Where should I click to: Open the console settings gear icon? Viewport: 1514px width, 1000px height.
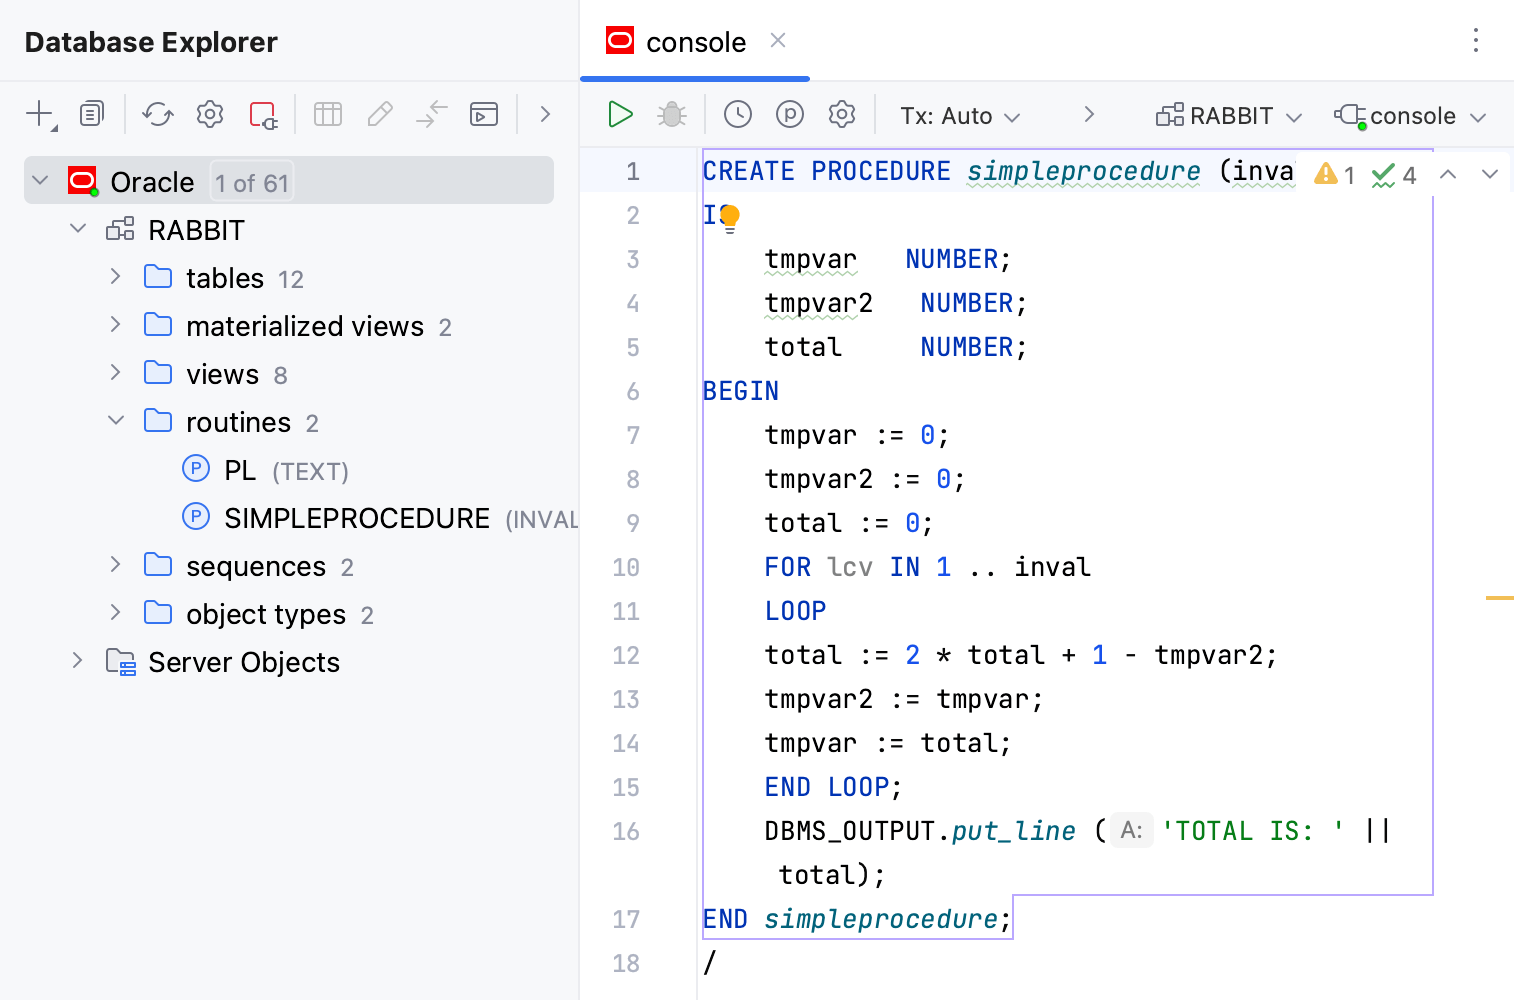(841, 114)
